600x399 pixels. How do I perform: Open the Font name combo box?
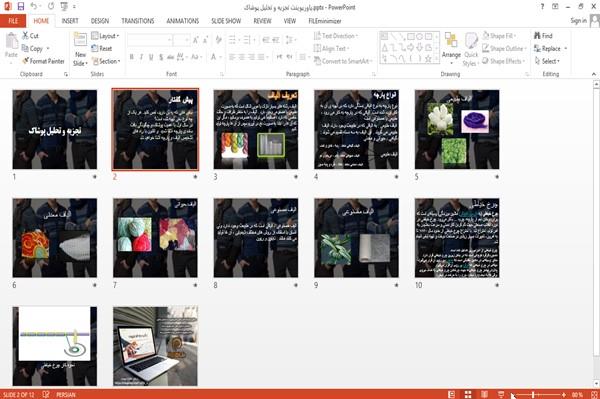point(149,40)
